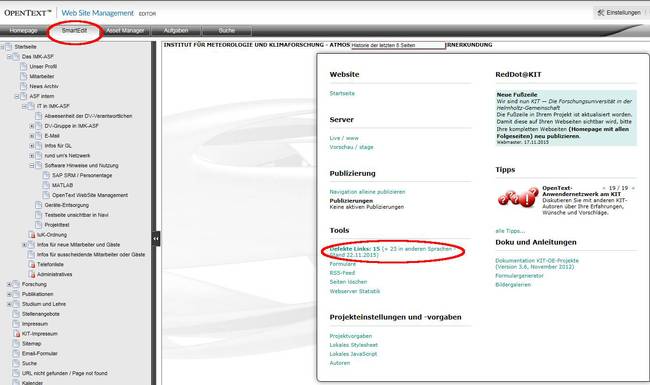Select URL nicht gefunden / Page not found item
650x385 pixels.
(64, 373)
